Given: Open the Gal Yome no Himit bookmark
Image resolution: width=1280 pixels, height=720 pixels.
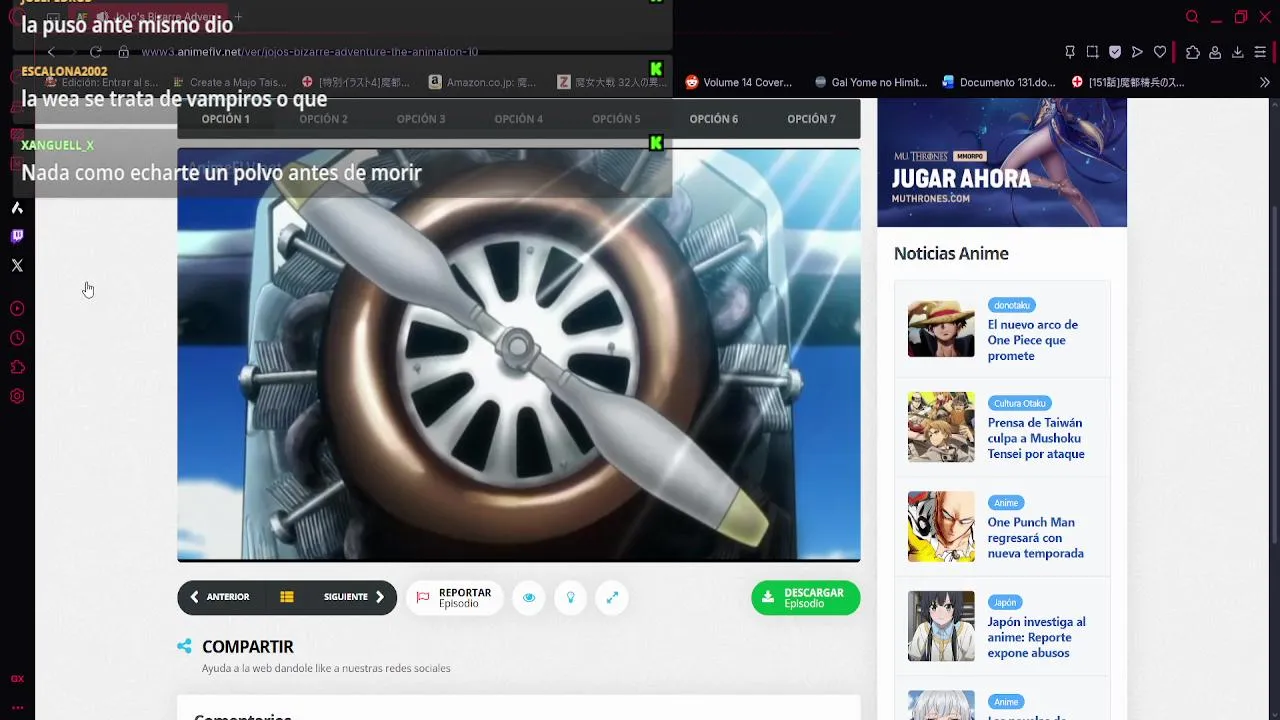Looking at the screenshot, I should (870, 82).
